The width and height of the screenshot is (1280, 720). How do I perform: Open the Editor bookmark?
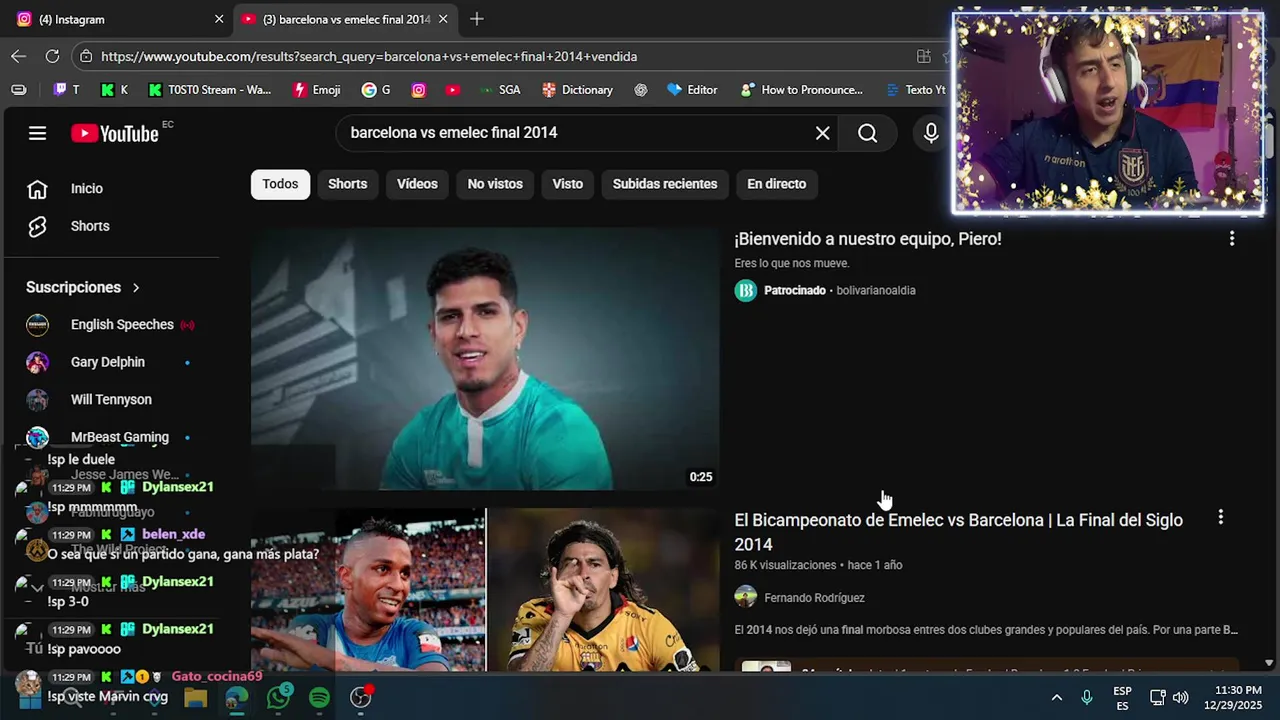pos(692,90)
